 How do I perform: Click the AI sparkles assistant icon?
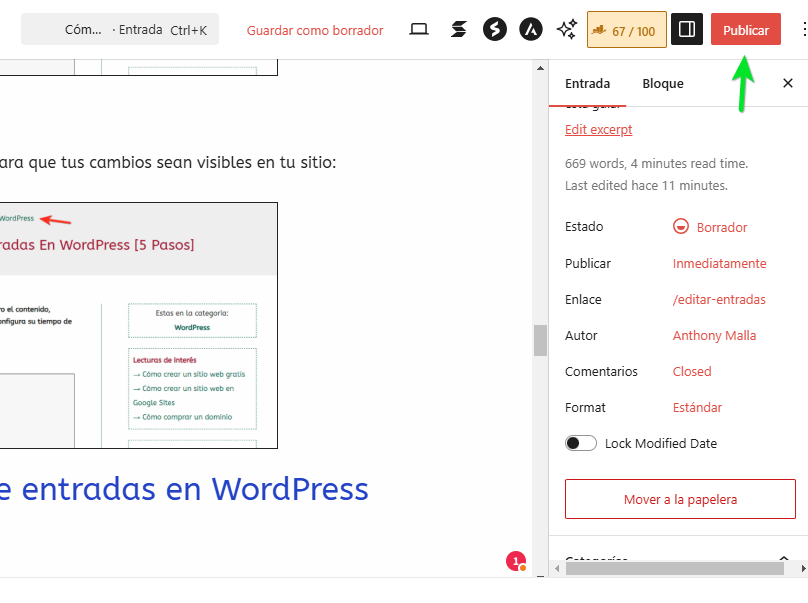point(567,29)
